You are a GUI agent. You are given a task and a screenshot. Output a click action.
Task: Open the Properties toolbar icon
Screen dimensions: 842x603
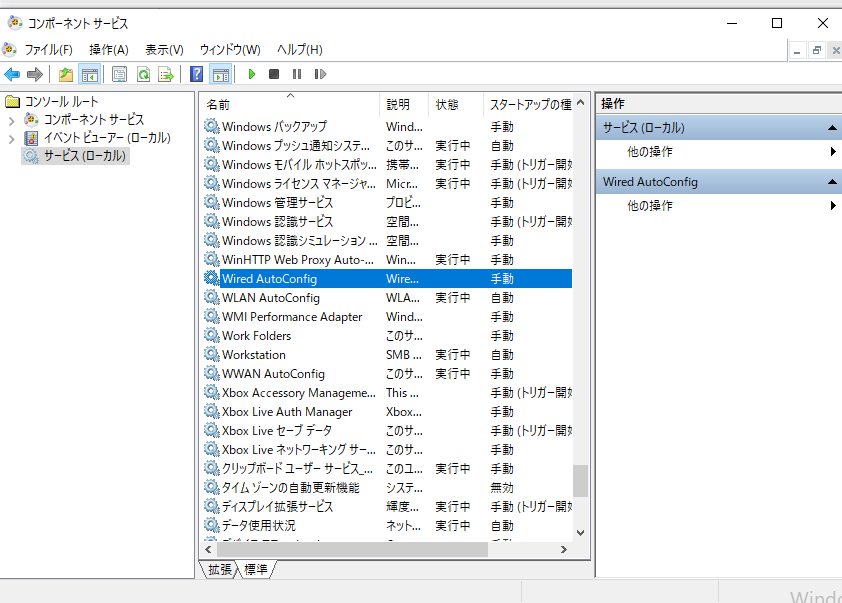[119, 74]
